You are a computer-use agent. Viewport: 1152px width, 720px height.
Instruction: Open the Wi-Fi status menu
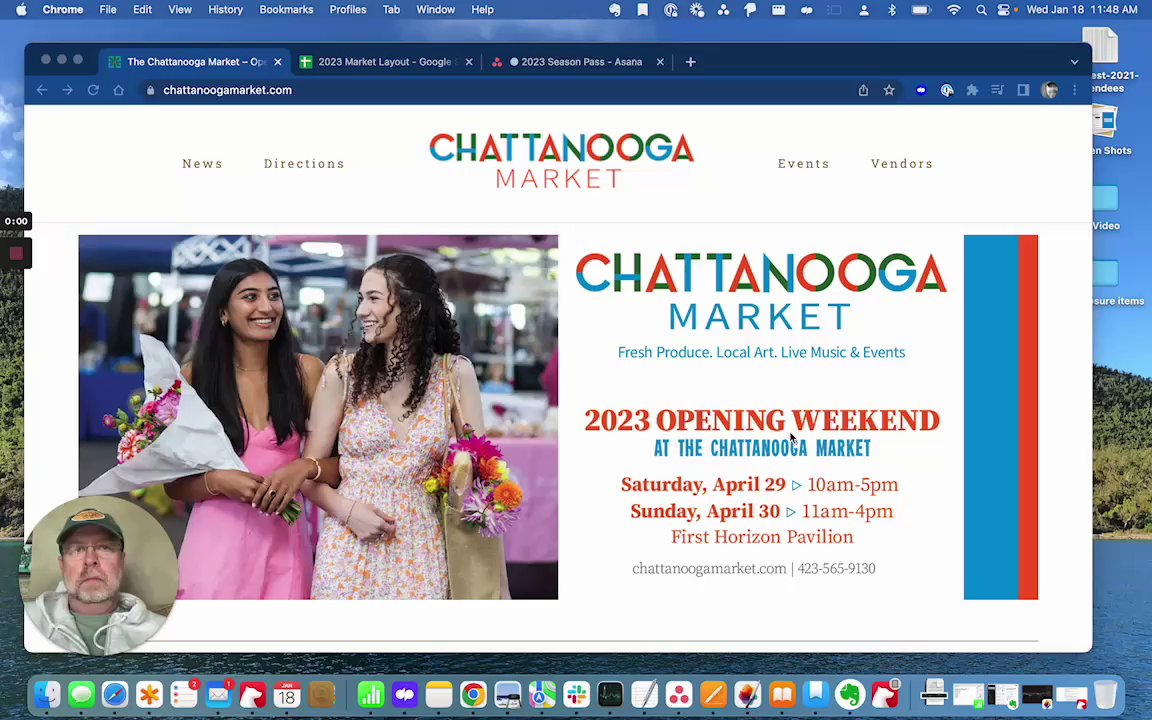point(954,10)
